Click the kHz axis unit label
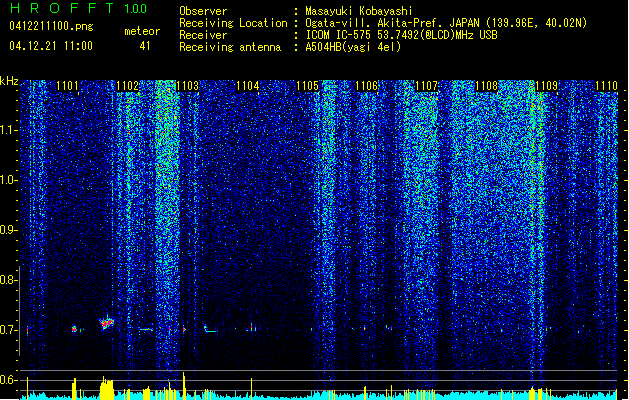629x400 pixels. [9, 81]
